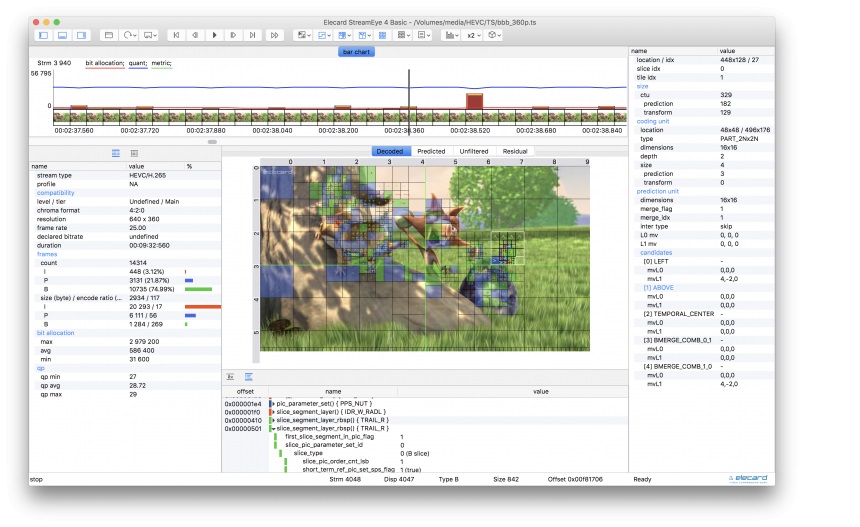The width and height of the screenshot is (860, 527).
Task: Select the stream info list view icon
Action: (116, 154)
